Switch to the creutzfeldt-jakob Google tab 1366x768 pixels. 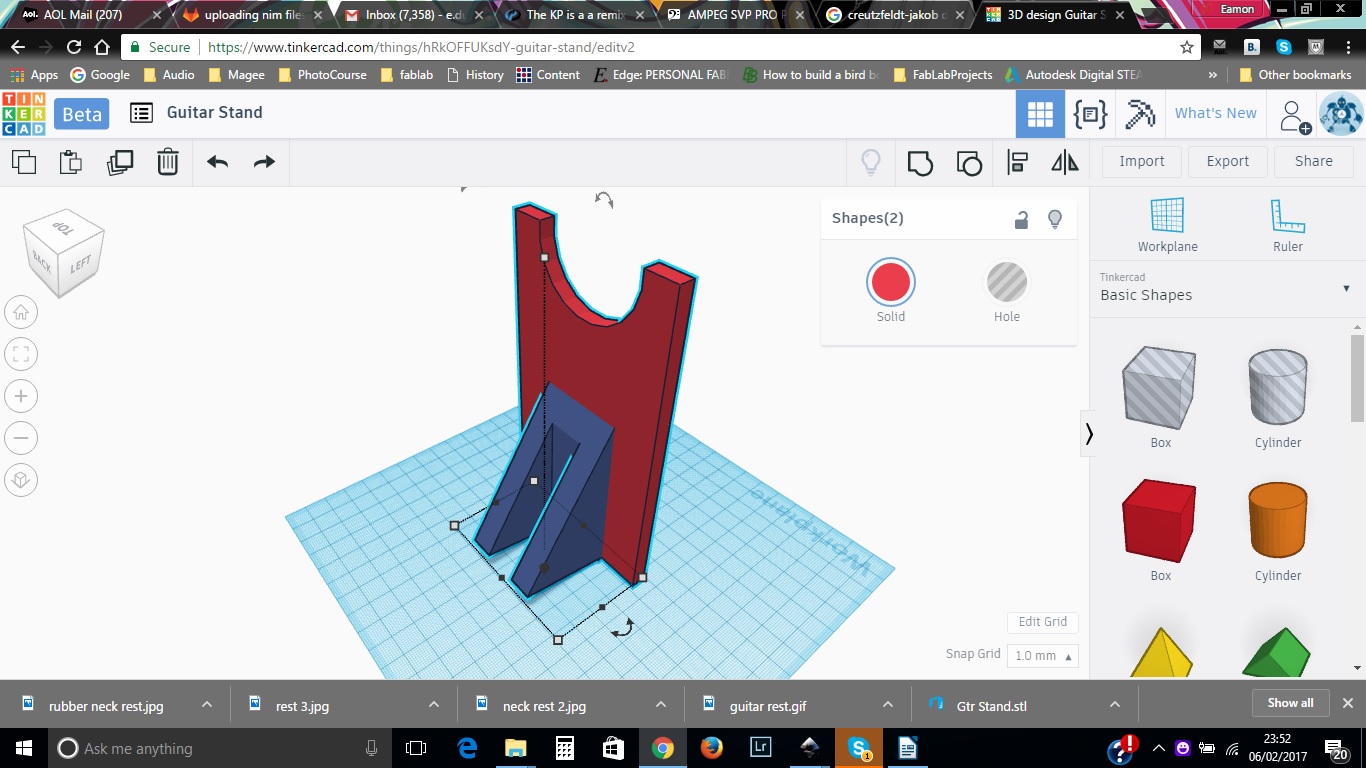[x=897, y=15]
